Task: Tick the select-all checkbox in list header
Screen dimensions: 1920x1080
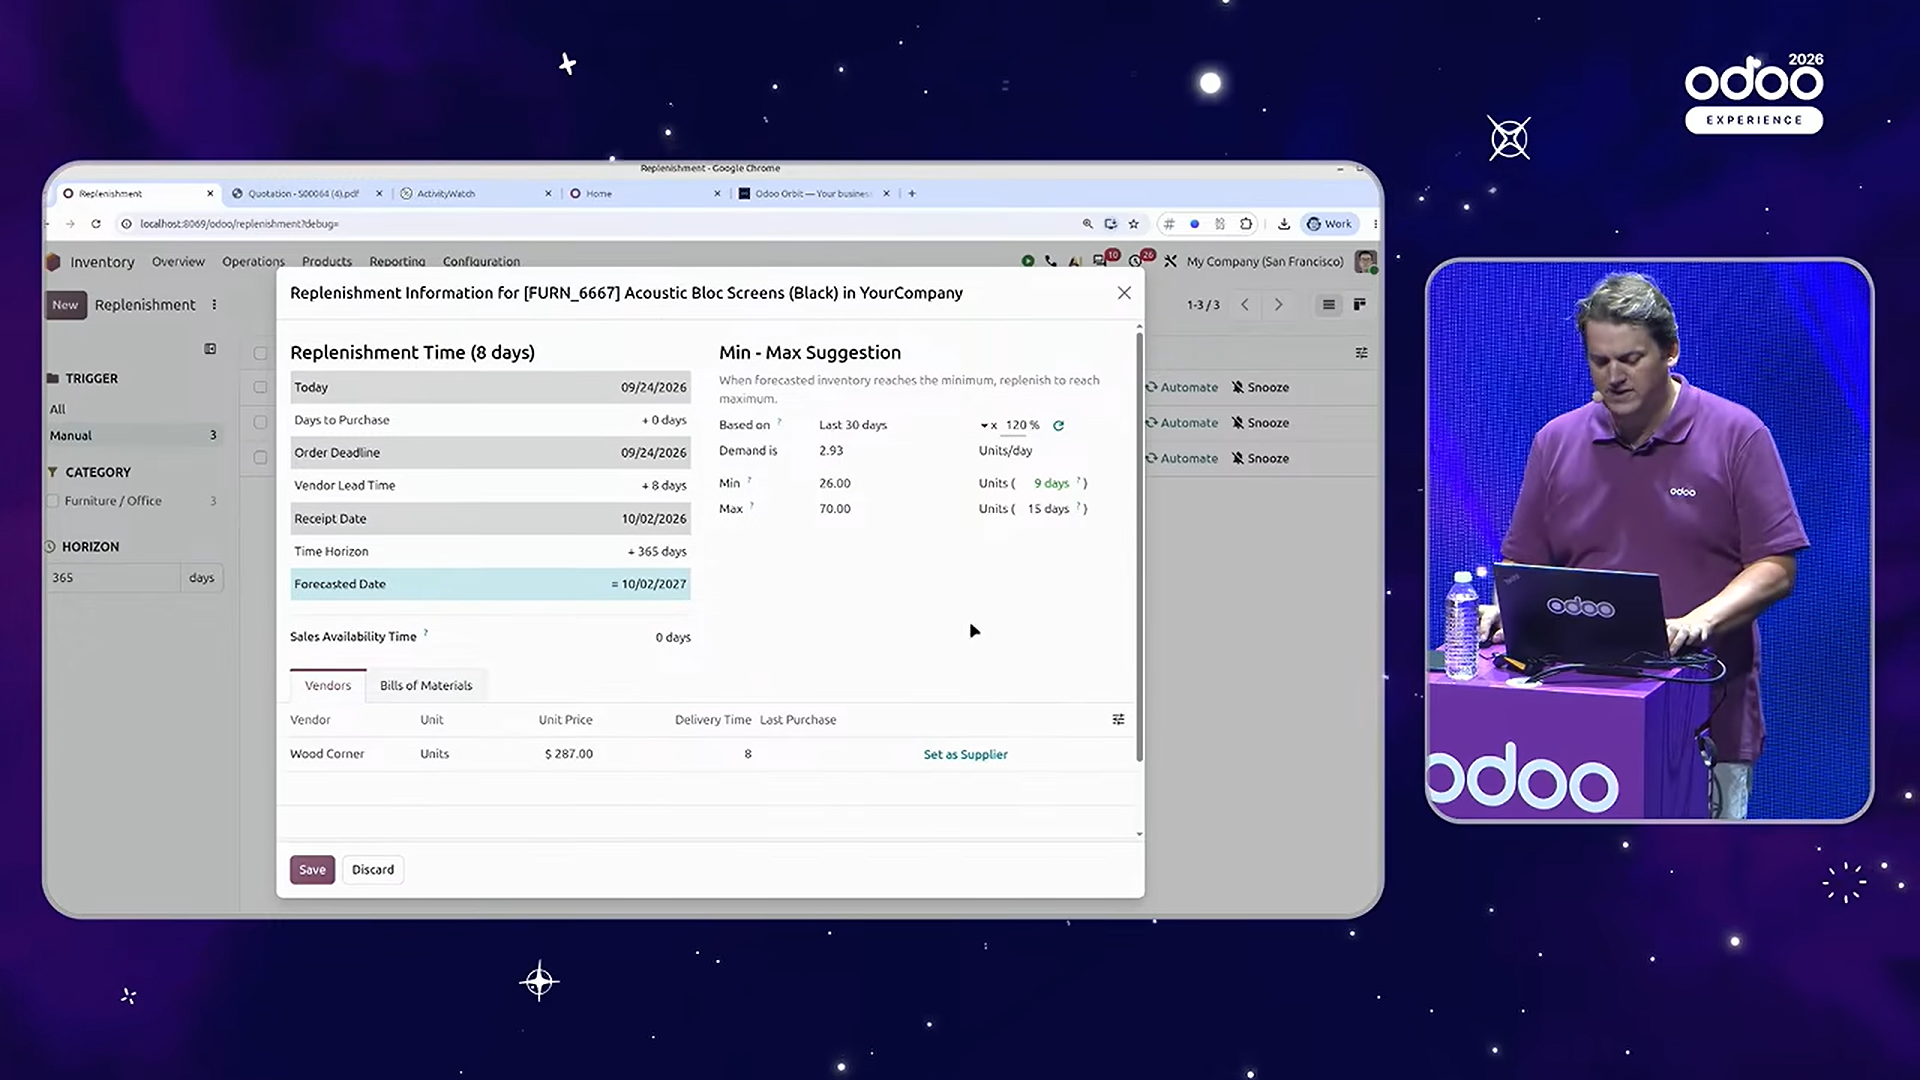Action: 260,353
